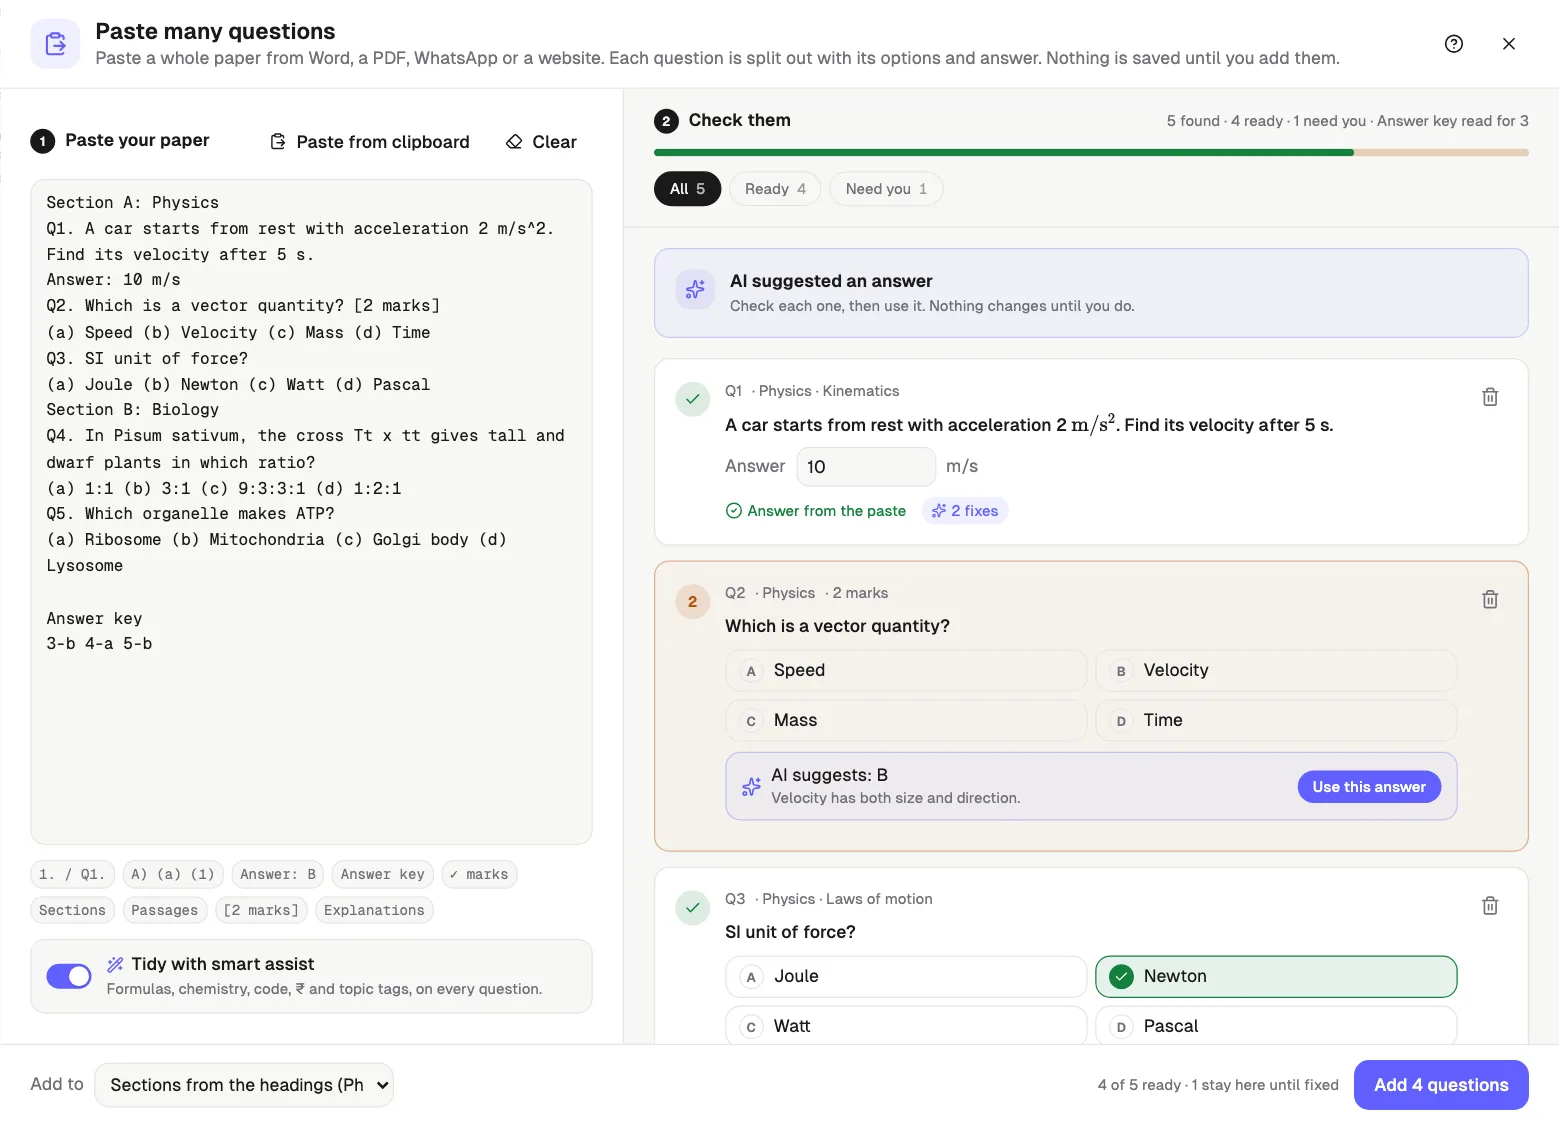Open the help question-mark icon
Screen dimensions: 1559x1125
1454,44
